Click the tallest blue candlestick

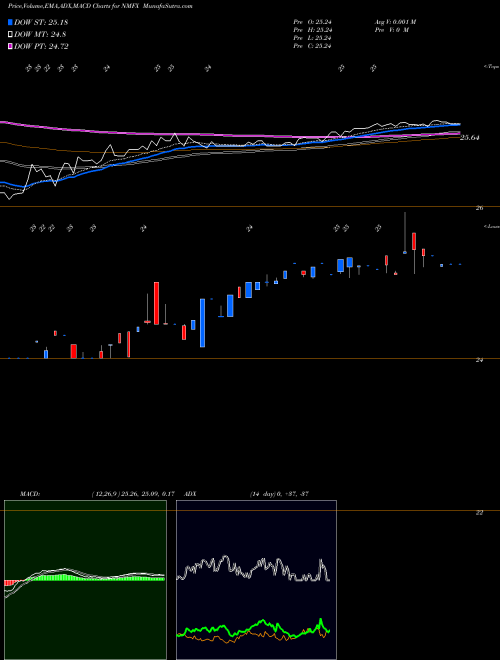[x=202, y=323]
